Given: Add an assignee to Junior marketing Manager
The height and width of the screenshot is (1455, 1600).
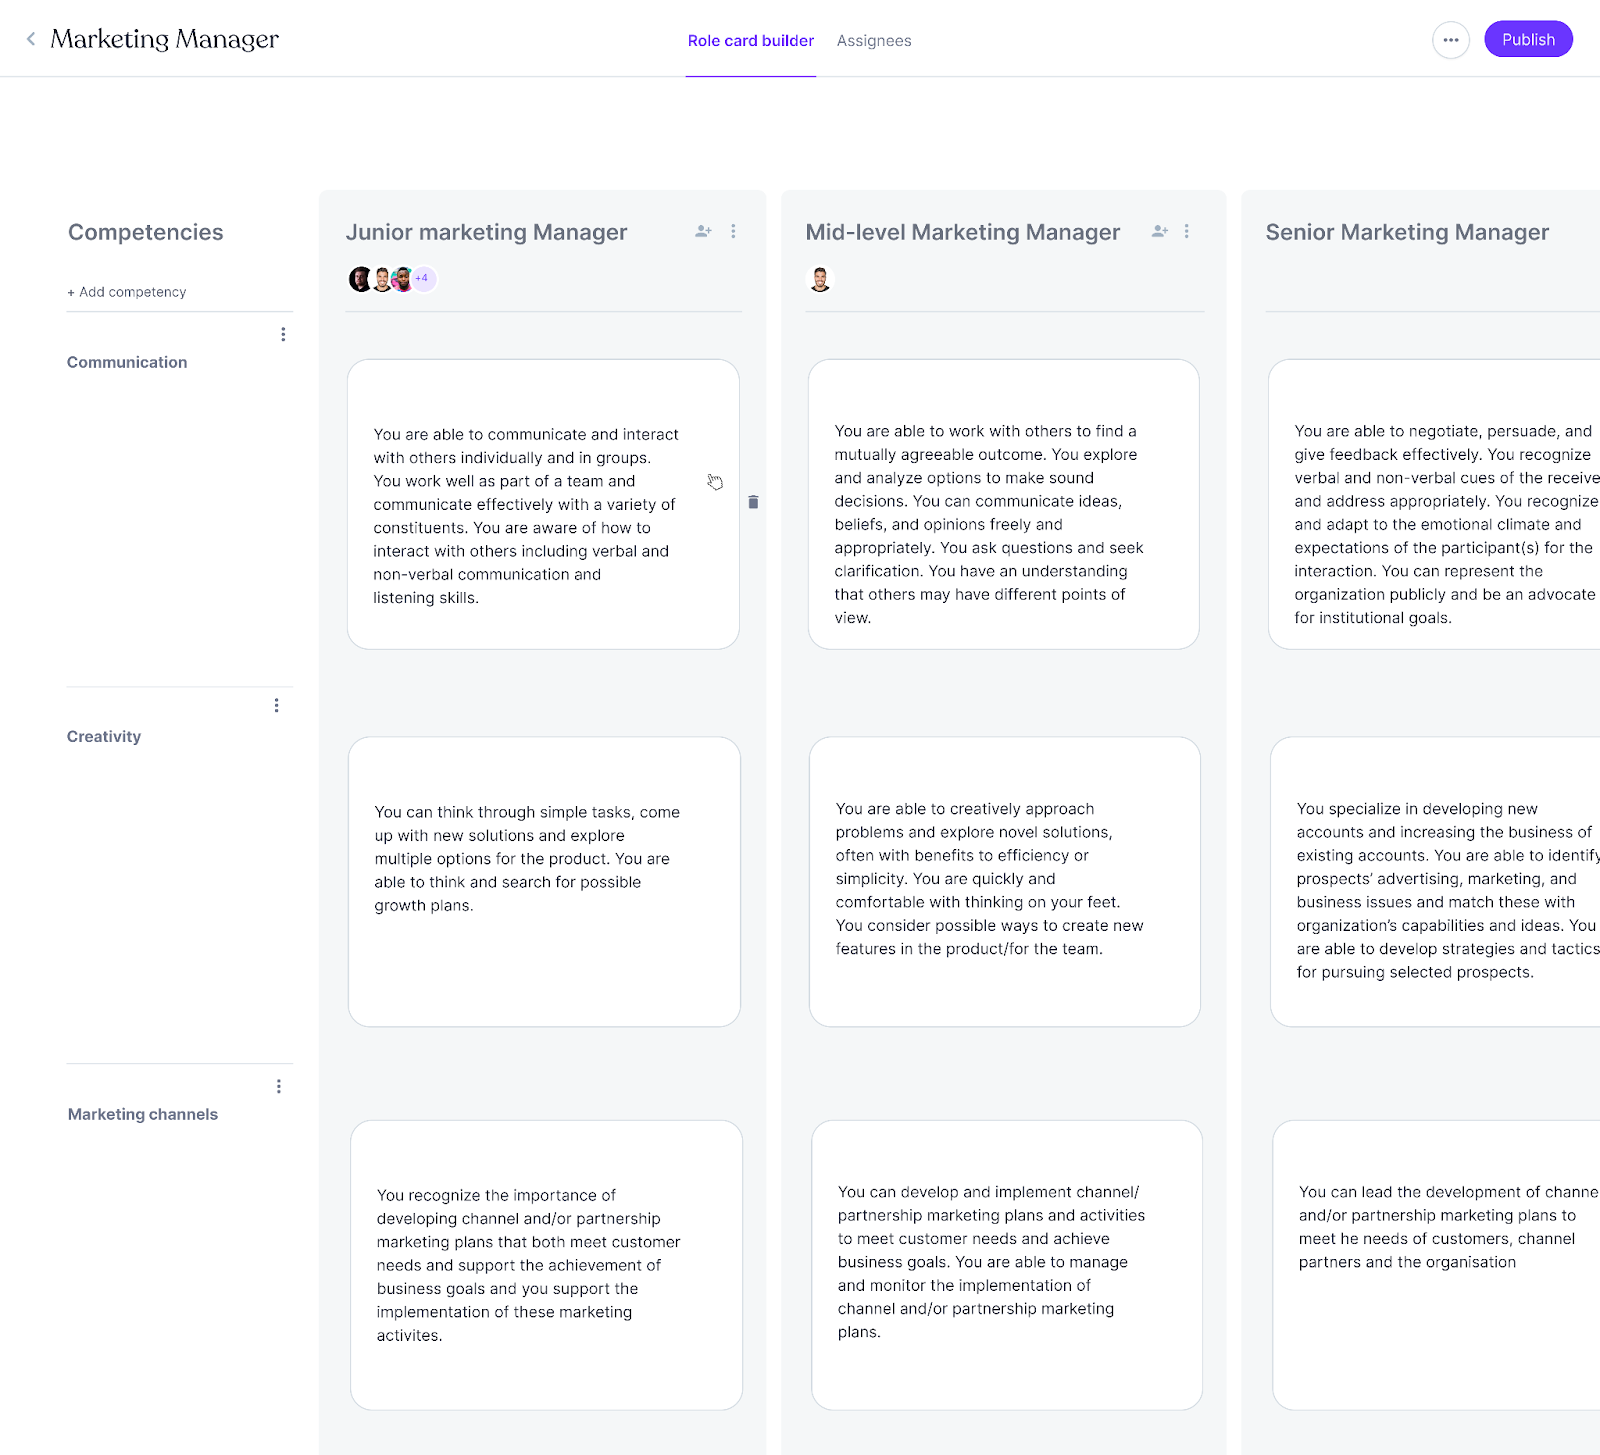Looking at the screenshot, I should click(703, 231).
